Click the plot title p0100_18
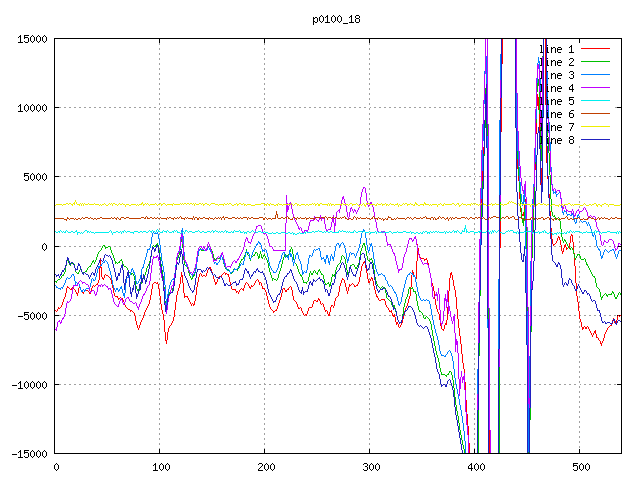Image resolution: width=640 pixels, height=480 pixels. tap(336, 19)
